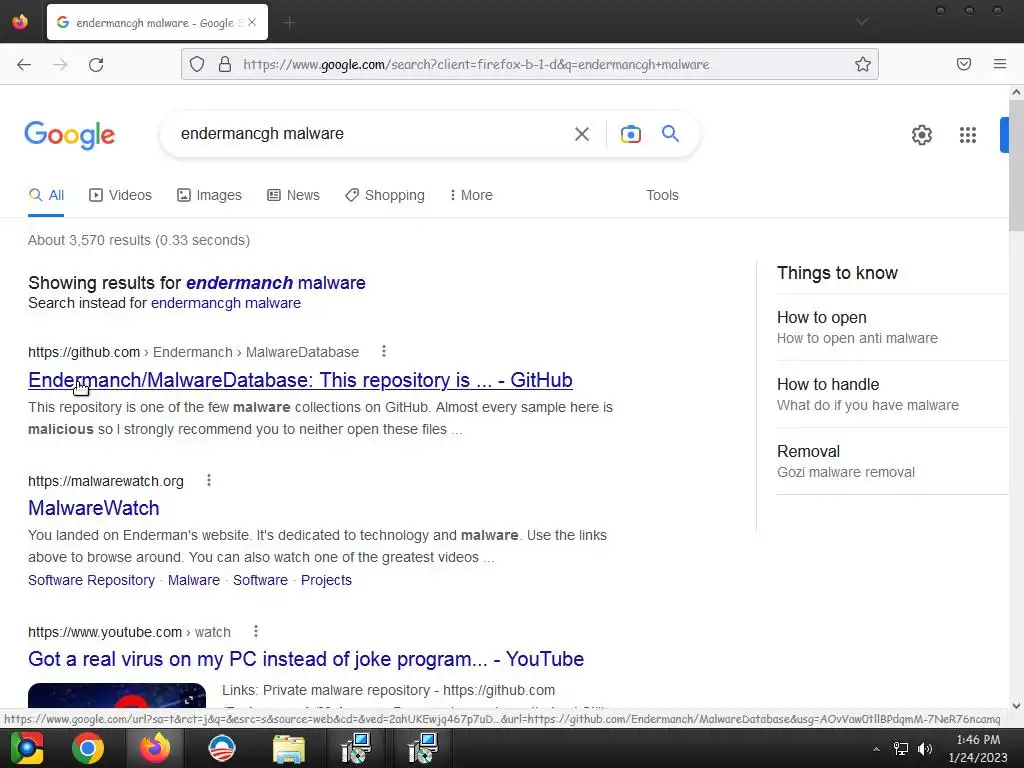Expand 'How to open' things to know
Screen dimensions: 1024x768
point(892,327)
